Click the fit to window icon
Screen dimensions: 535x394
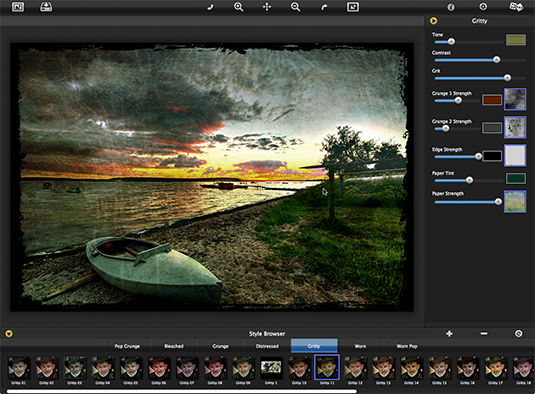[353, 7]
